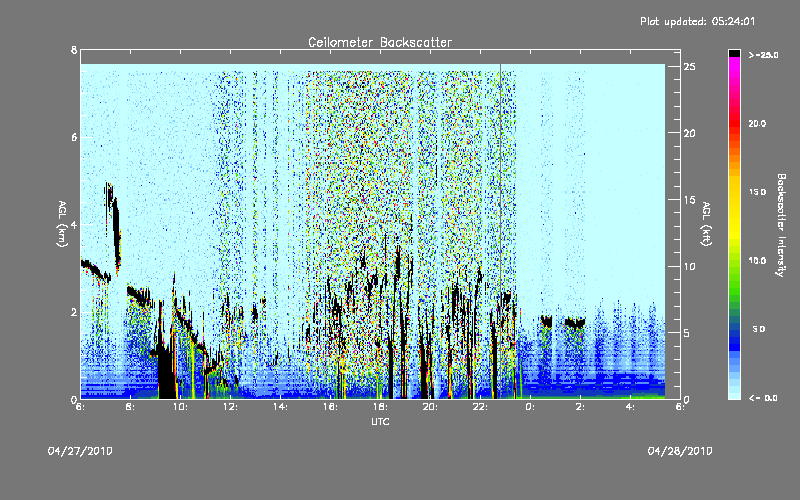800x500 pixels.
Task: Click the '22:' UTC time tick label
Action: coord(480,407)
